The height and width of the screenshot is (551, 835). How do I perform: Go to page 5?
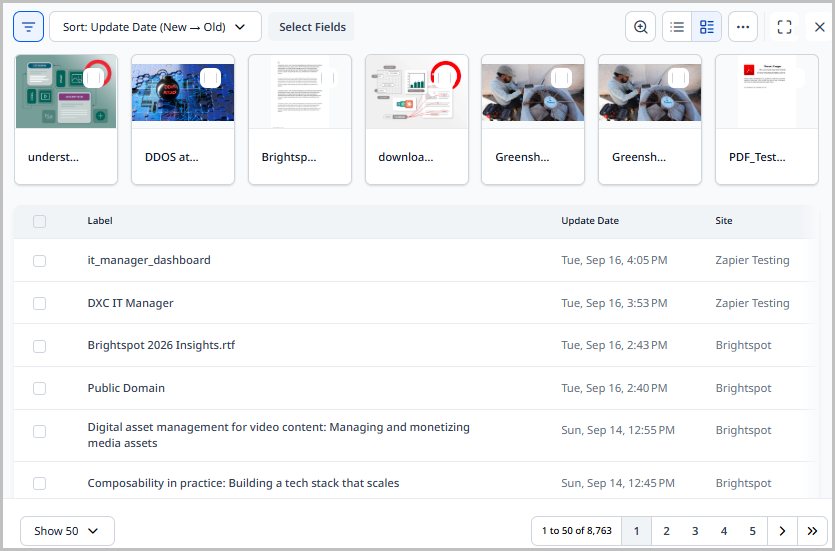(752, 531)
